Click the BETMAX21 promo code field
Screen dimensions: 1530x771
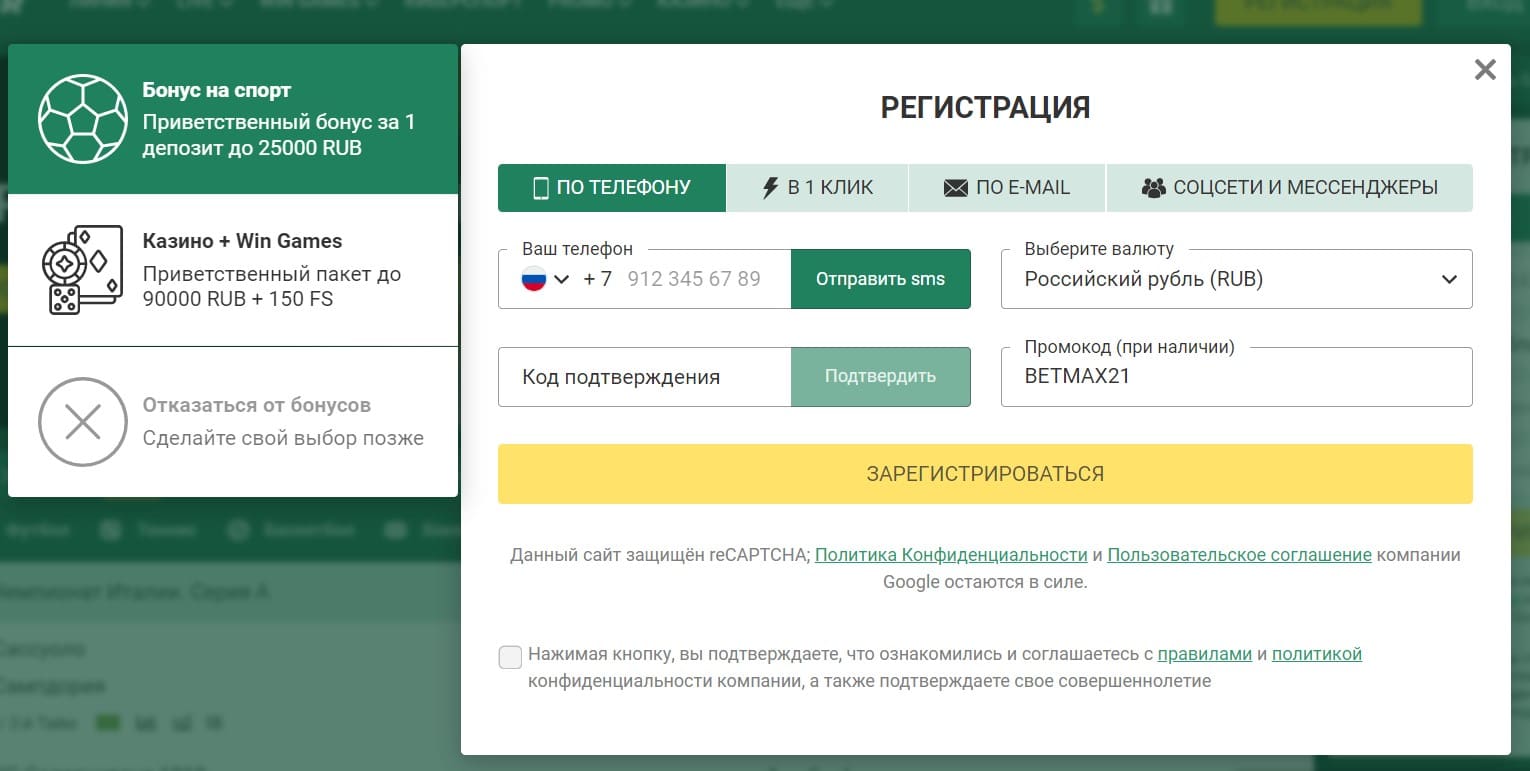pyautogui.click(x=1236, y=377)
